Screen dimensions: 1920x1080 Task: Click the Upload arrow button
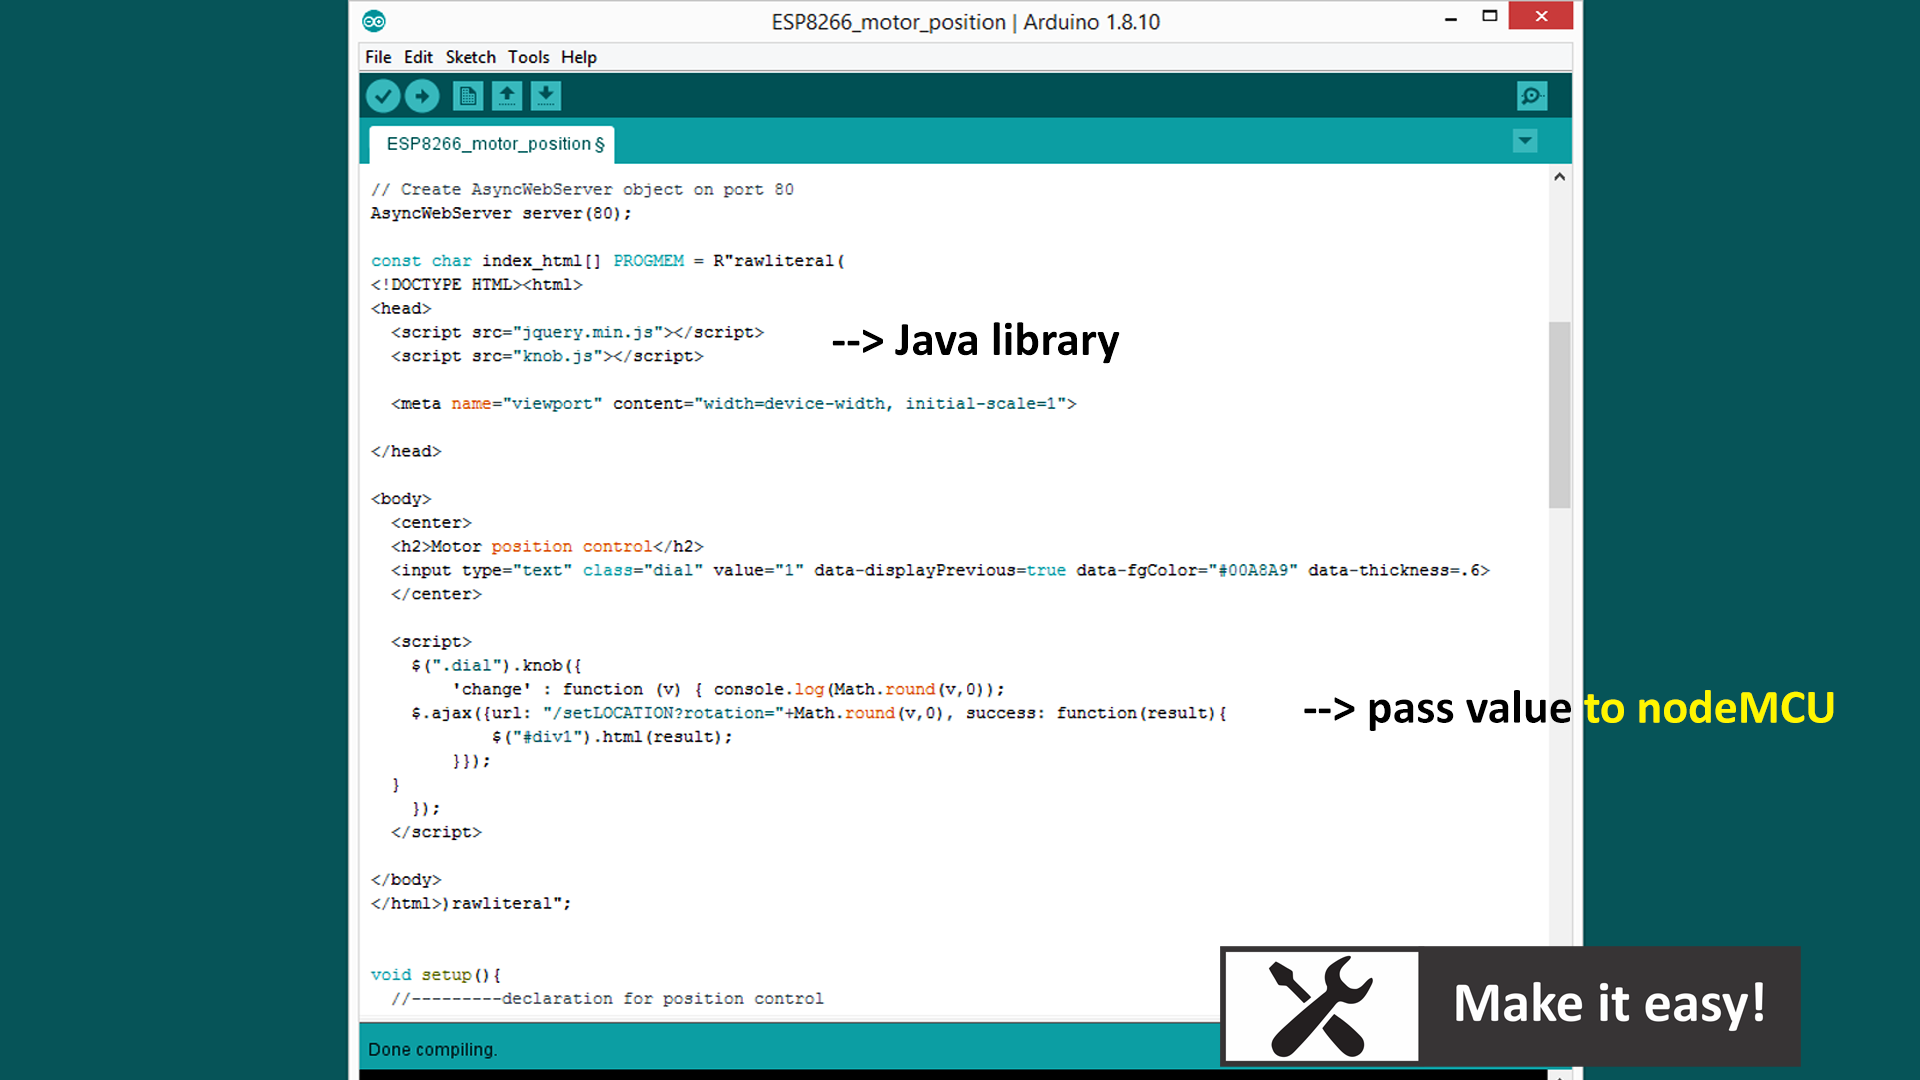pos(422,96)
